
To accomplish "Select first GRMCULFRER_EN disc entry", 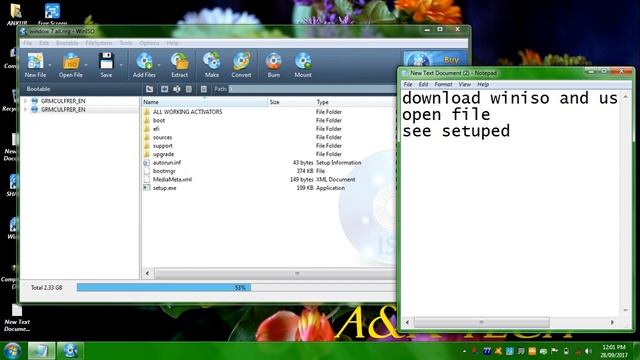I will (x=63, y=101).
